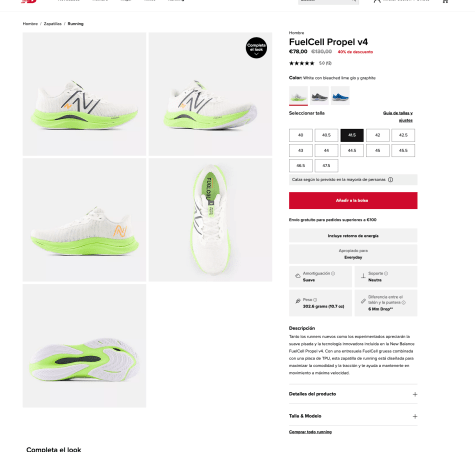Click the New Balance logo

(29, 1)
